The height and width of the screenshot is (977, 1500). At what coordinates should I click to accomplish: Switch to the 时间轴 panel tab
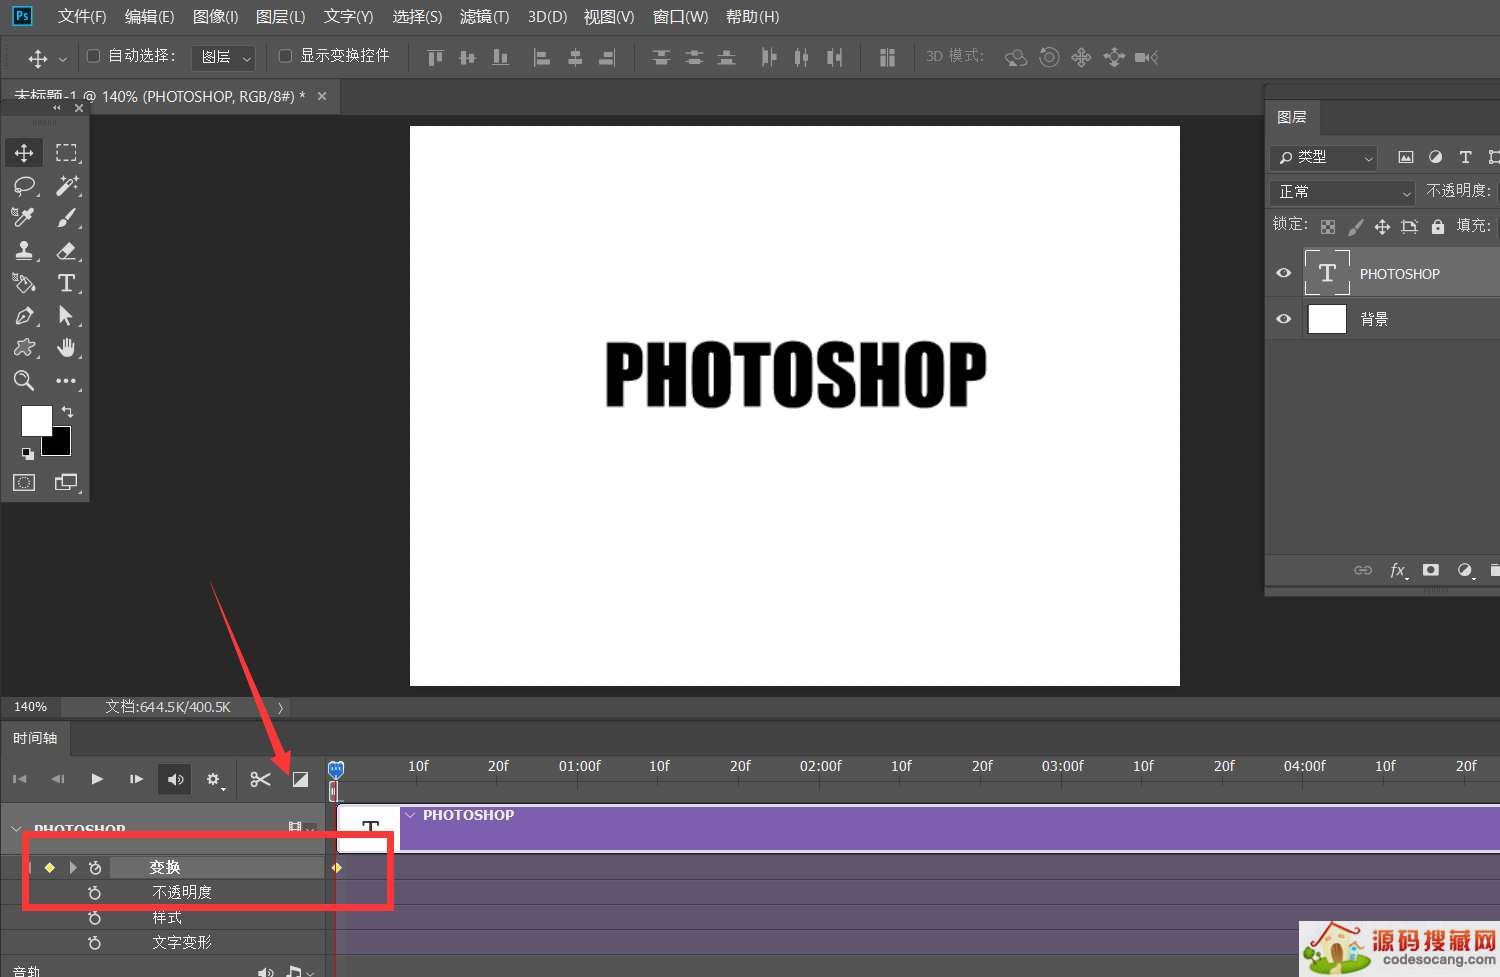[x=35, y=738]
